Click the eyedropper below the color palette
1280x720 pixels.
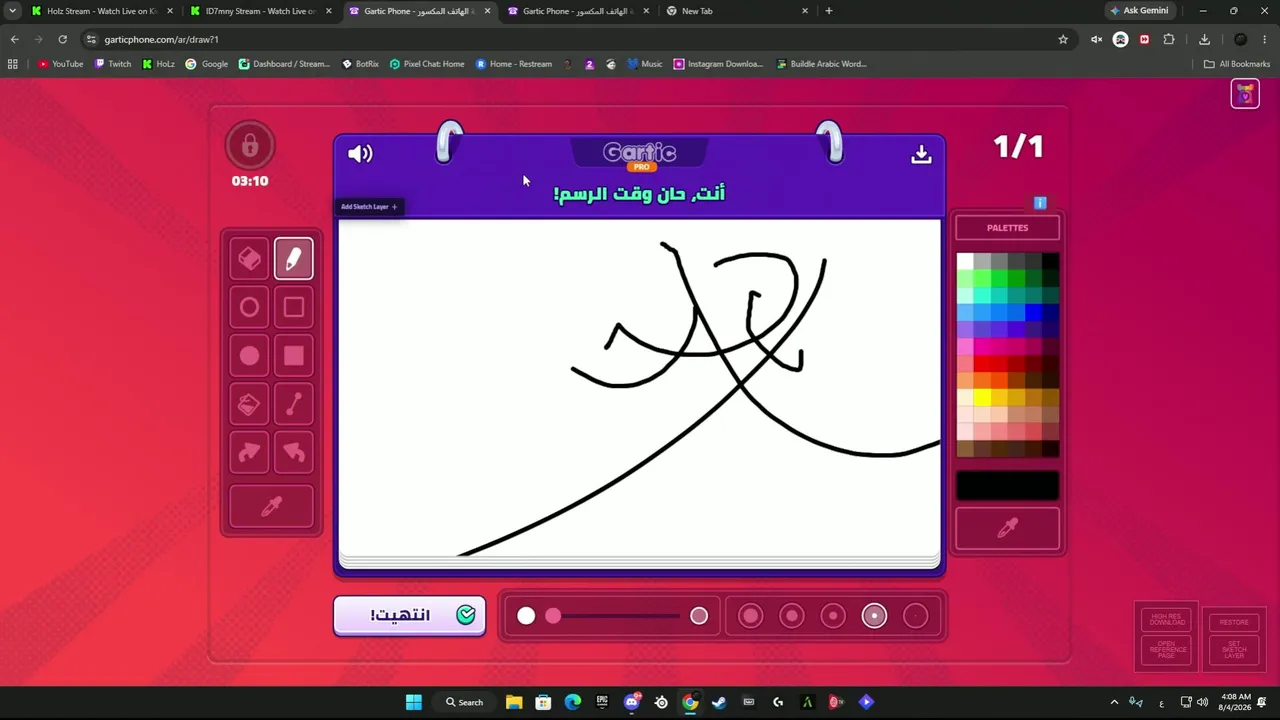[x=1007, y=528]
